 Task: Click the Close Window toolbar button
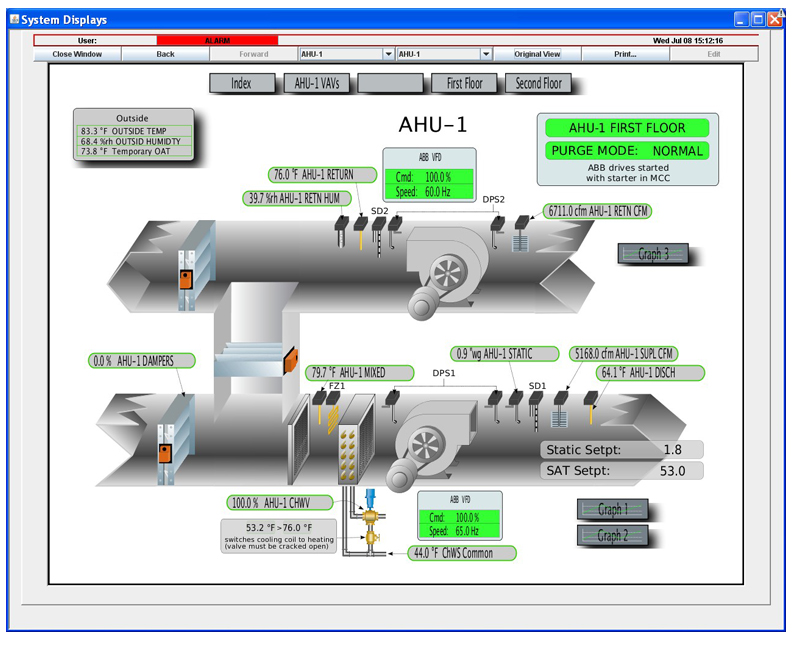(x=77, y=54)
